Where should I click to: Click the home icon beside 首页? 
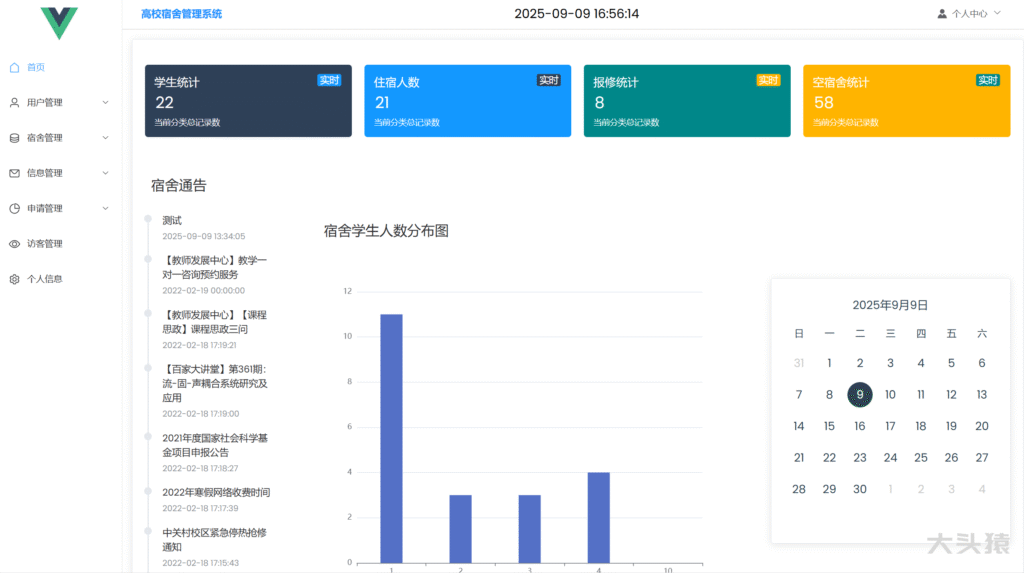(x=14, y=67)
